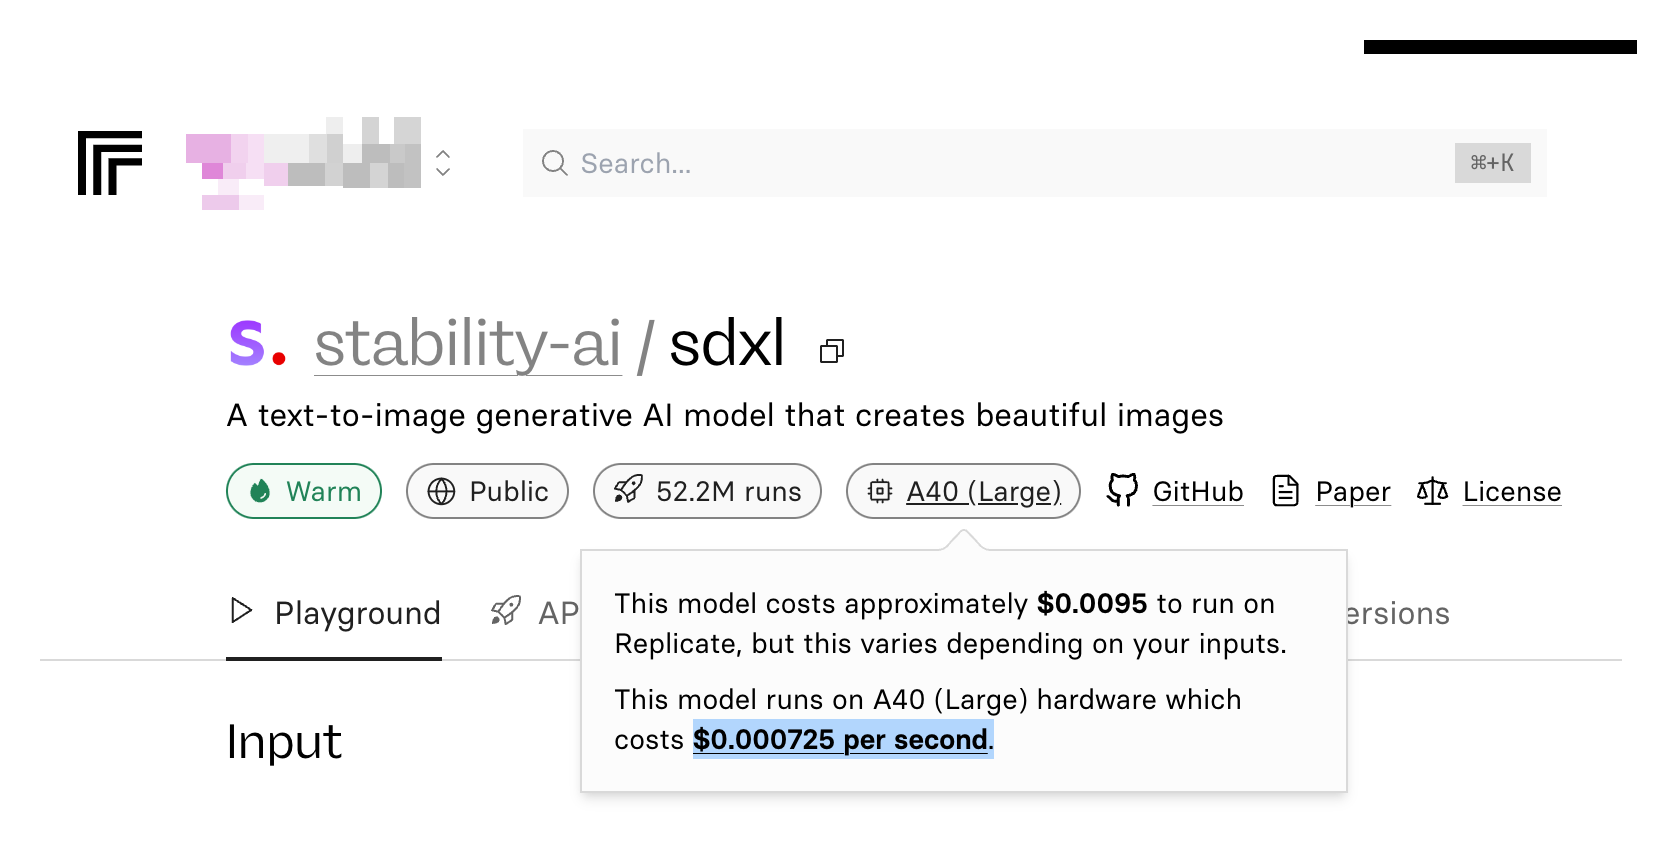This screenshot has height=857, width=1677.
Task: Open the GitHub link
Action: (x=1197, y=491)
